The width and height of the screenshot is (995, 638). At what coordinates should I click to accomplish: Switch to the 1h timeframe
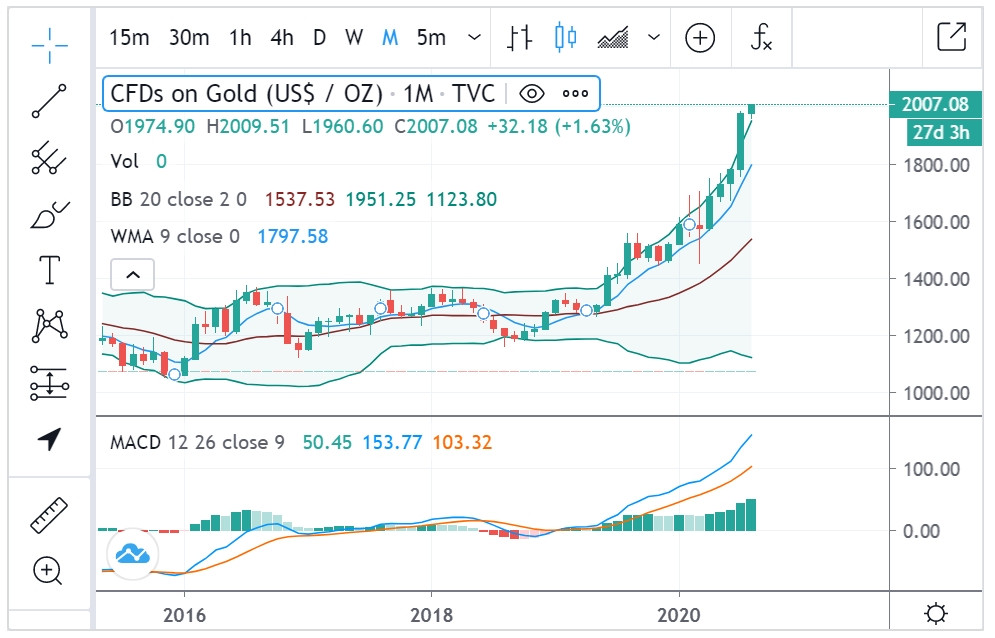point(240,38)
